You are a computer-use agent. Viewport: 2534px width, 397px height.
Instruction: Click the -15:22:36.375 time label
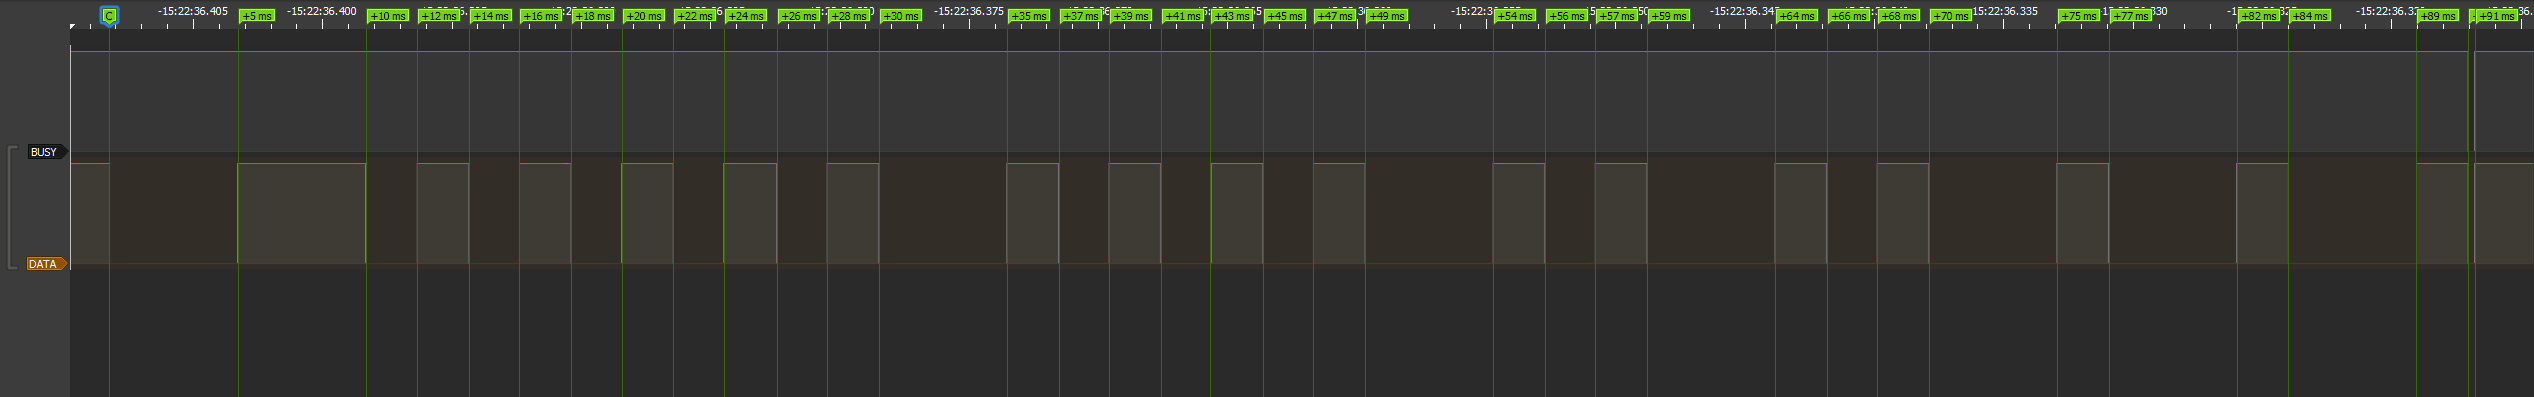click(x=969, y=11)
